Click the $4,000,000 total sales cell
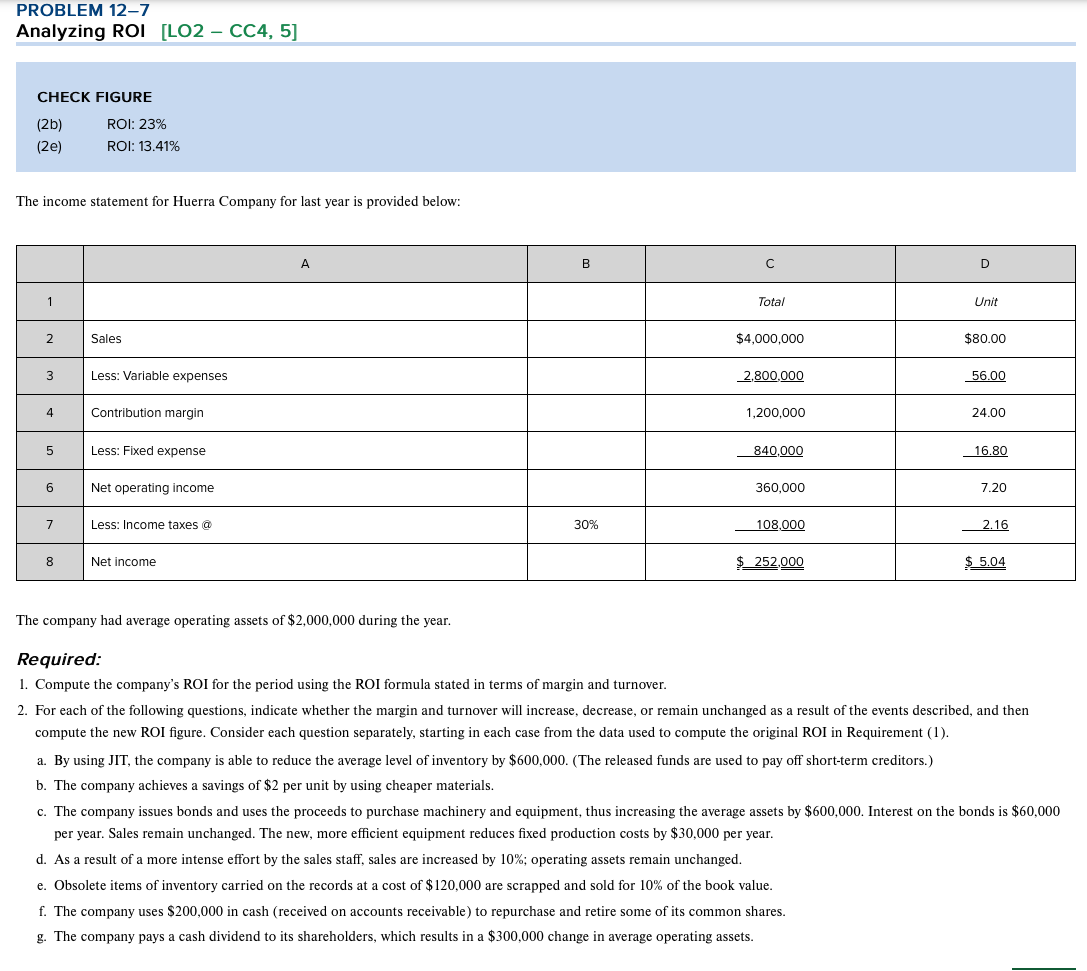 [x=769, y=338]
